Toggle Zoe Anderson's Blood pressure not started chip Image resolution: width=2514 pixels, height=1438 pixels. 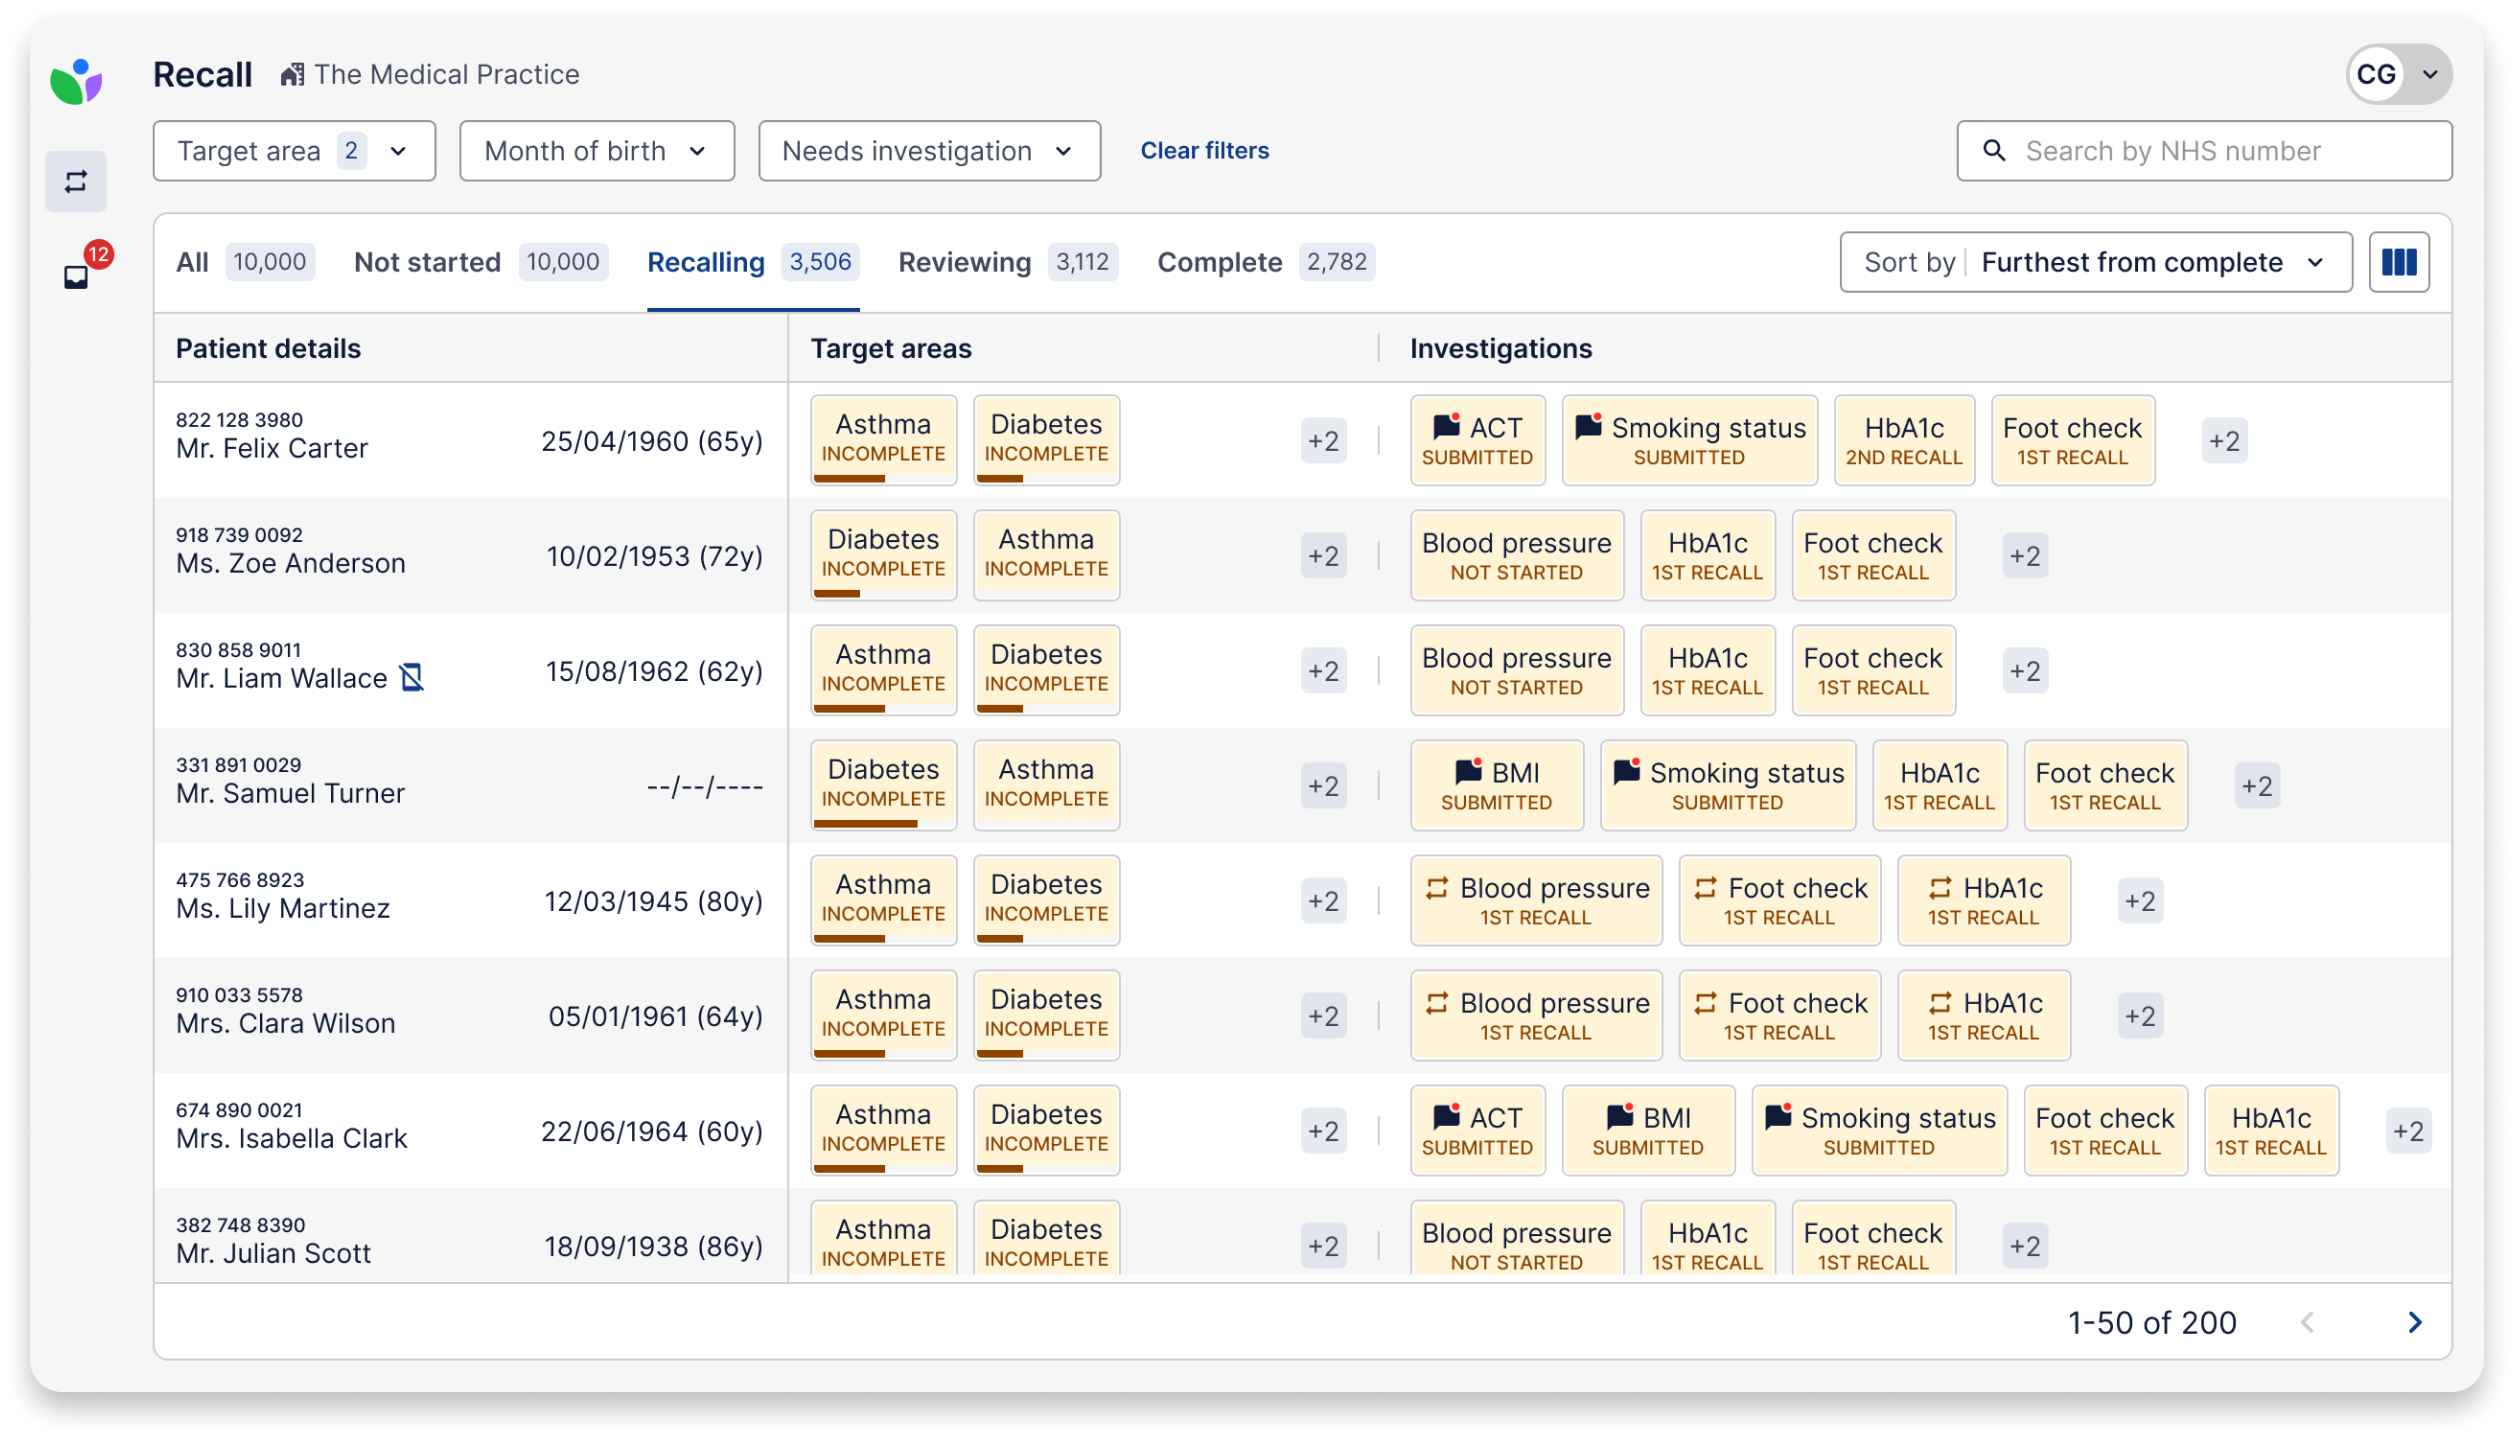tap(1516, 555)
